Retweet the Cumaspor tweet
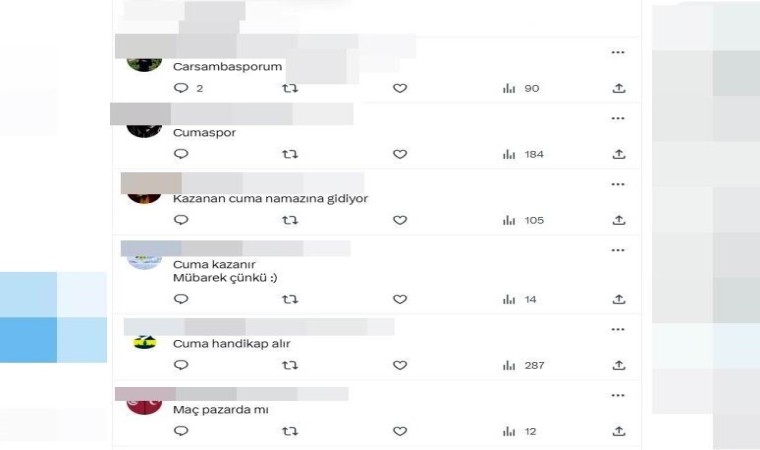760x450 pixels. [290, 154]
